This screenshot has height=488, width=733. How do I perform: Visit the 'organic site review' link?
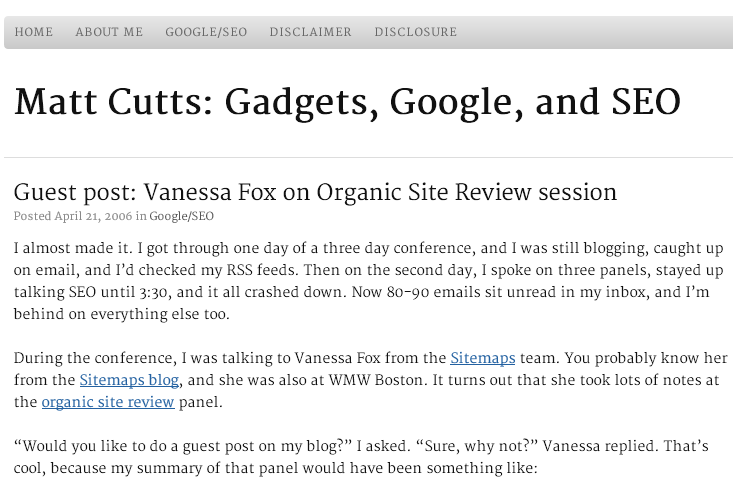(108, 403)
